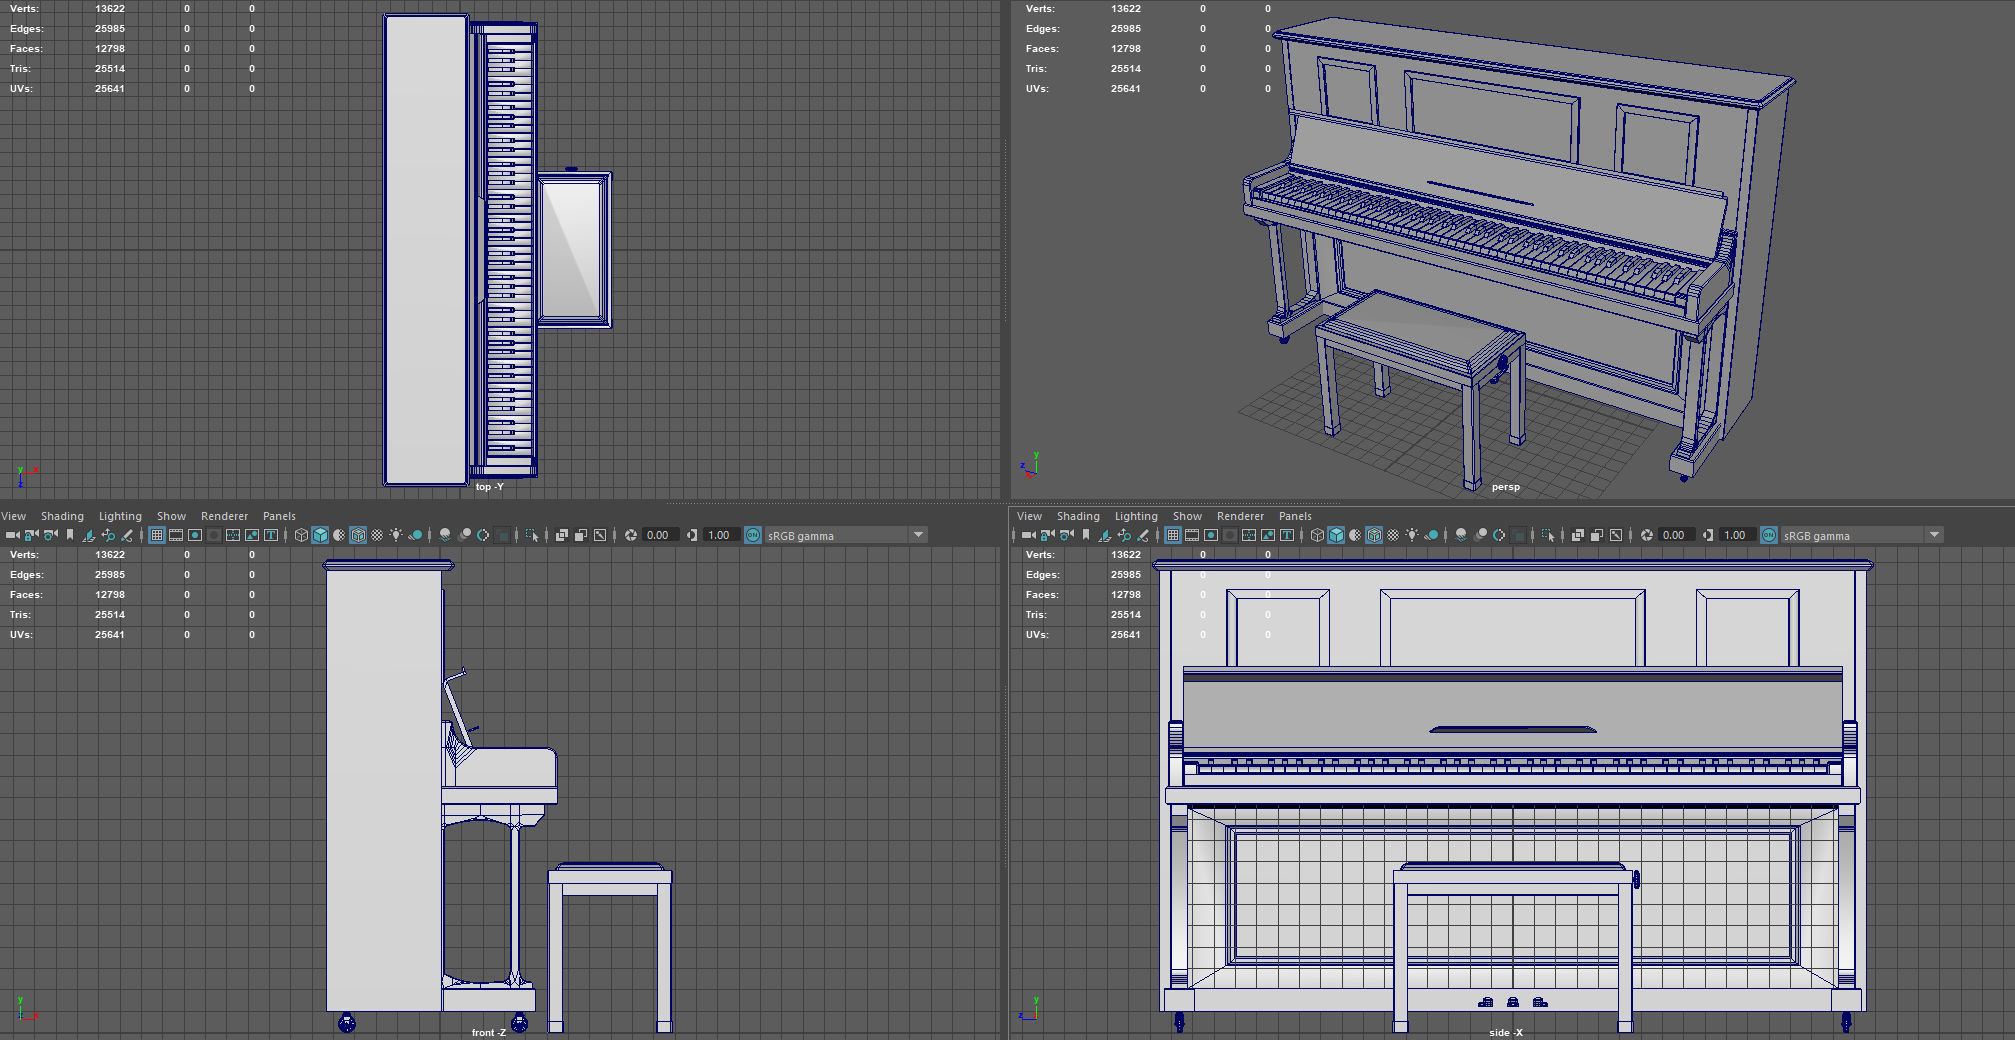
Task: Open Panels menu in front panel
Action: (279, 516)
